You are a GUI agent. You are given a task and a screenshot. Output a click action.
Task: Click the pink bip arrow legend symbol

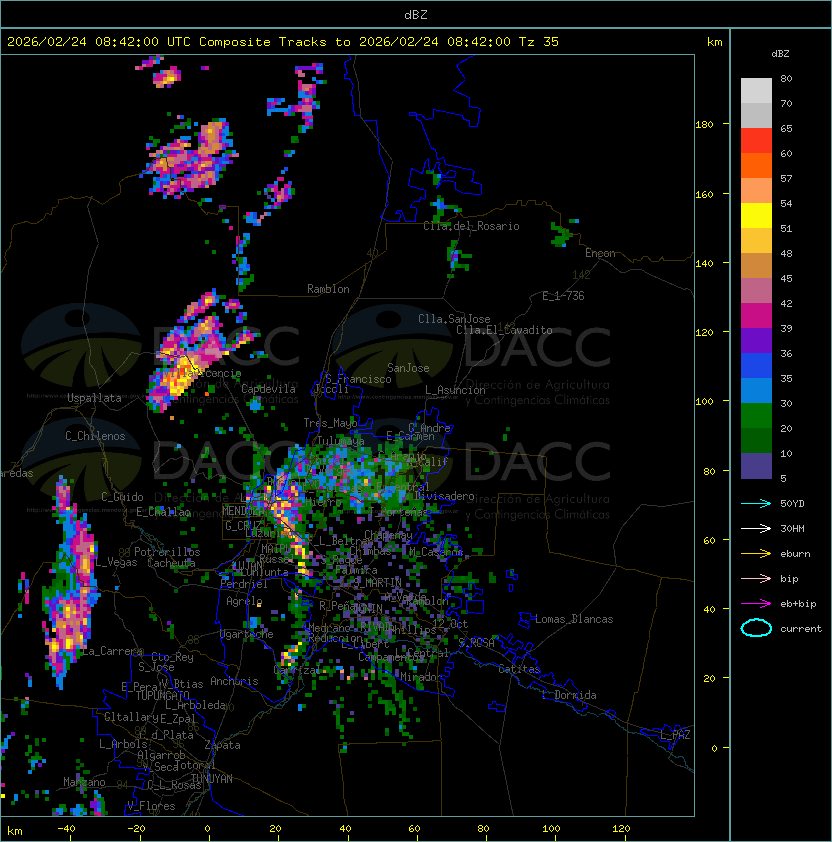[756, 578]
